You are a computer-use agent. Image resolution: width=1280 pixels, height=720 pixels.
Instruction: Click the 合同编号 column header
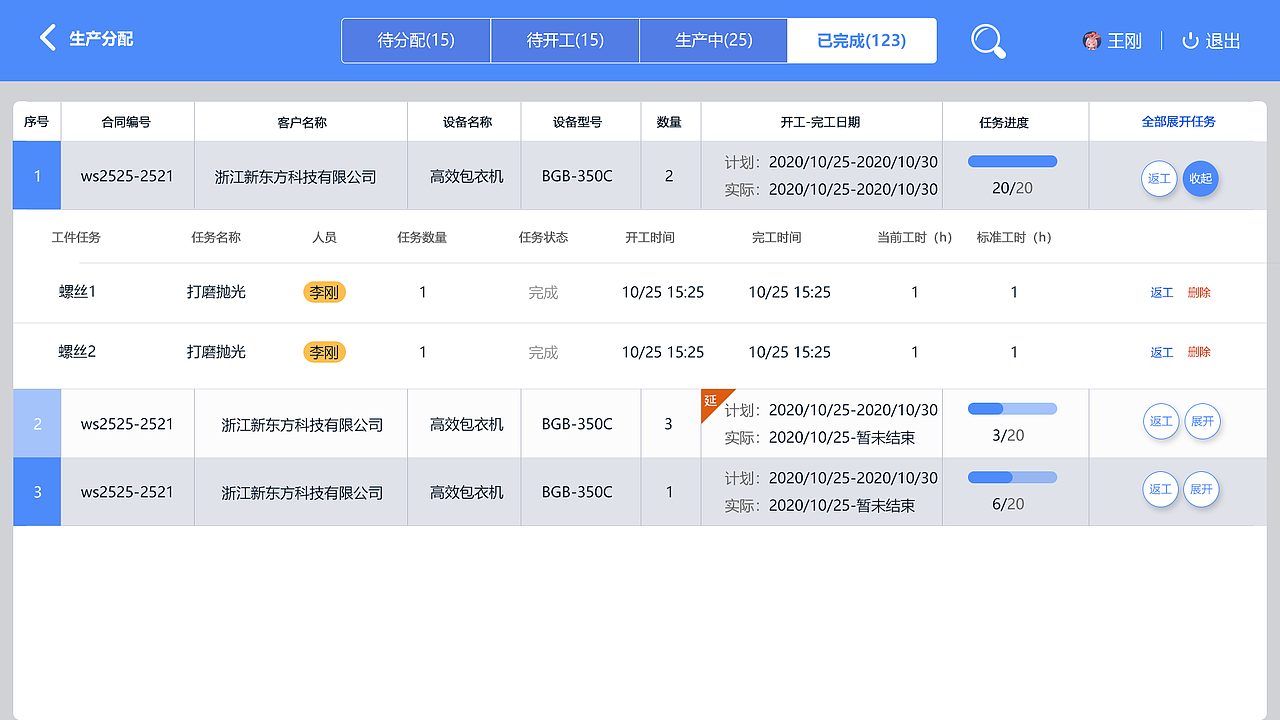click(126, 122)
